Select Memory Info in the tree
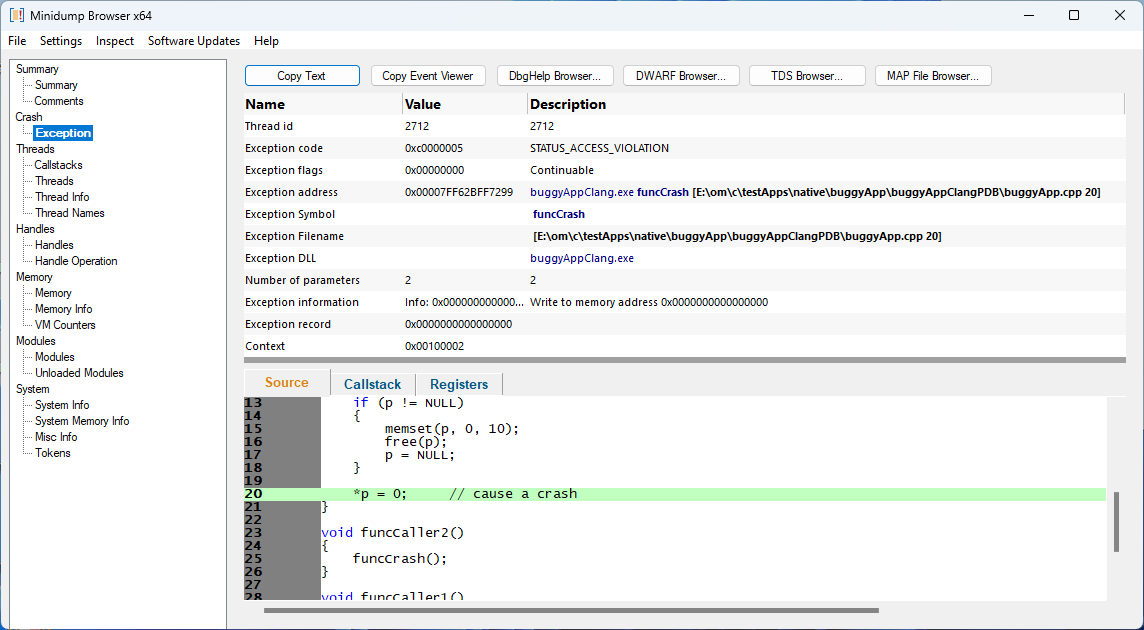 click(x=63, y=309)
